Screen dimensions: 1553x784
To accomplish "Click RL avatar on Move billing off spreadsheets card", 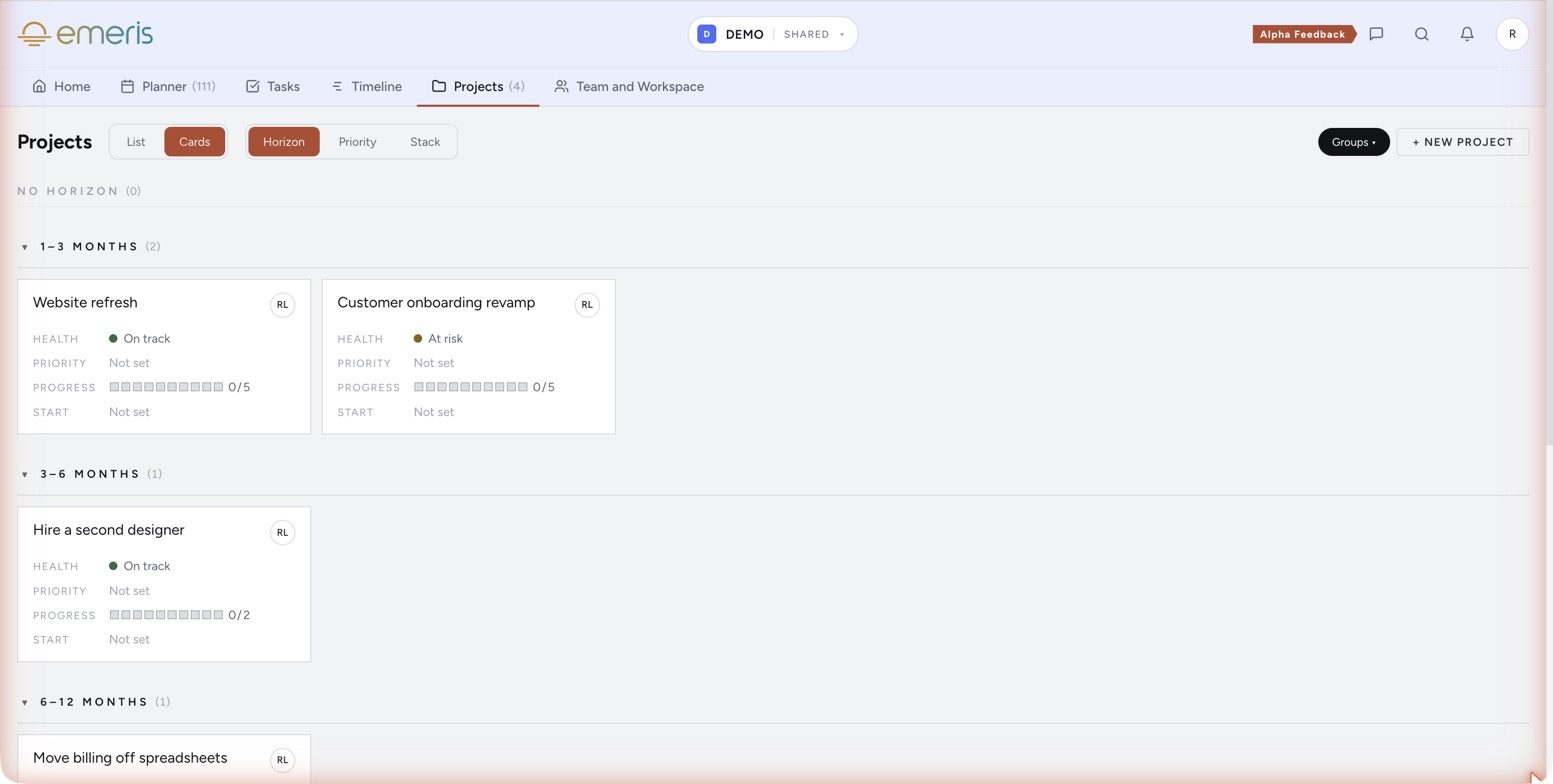I will coord(282,760).
